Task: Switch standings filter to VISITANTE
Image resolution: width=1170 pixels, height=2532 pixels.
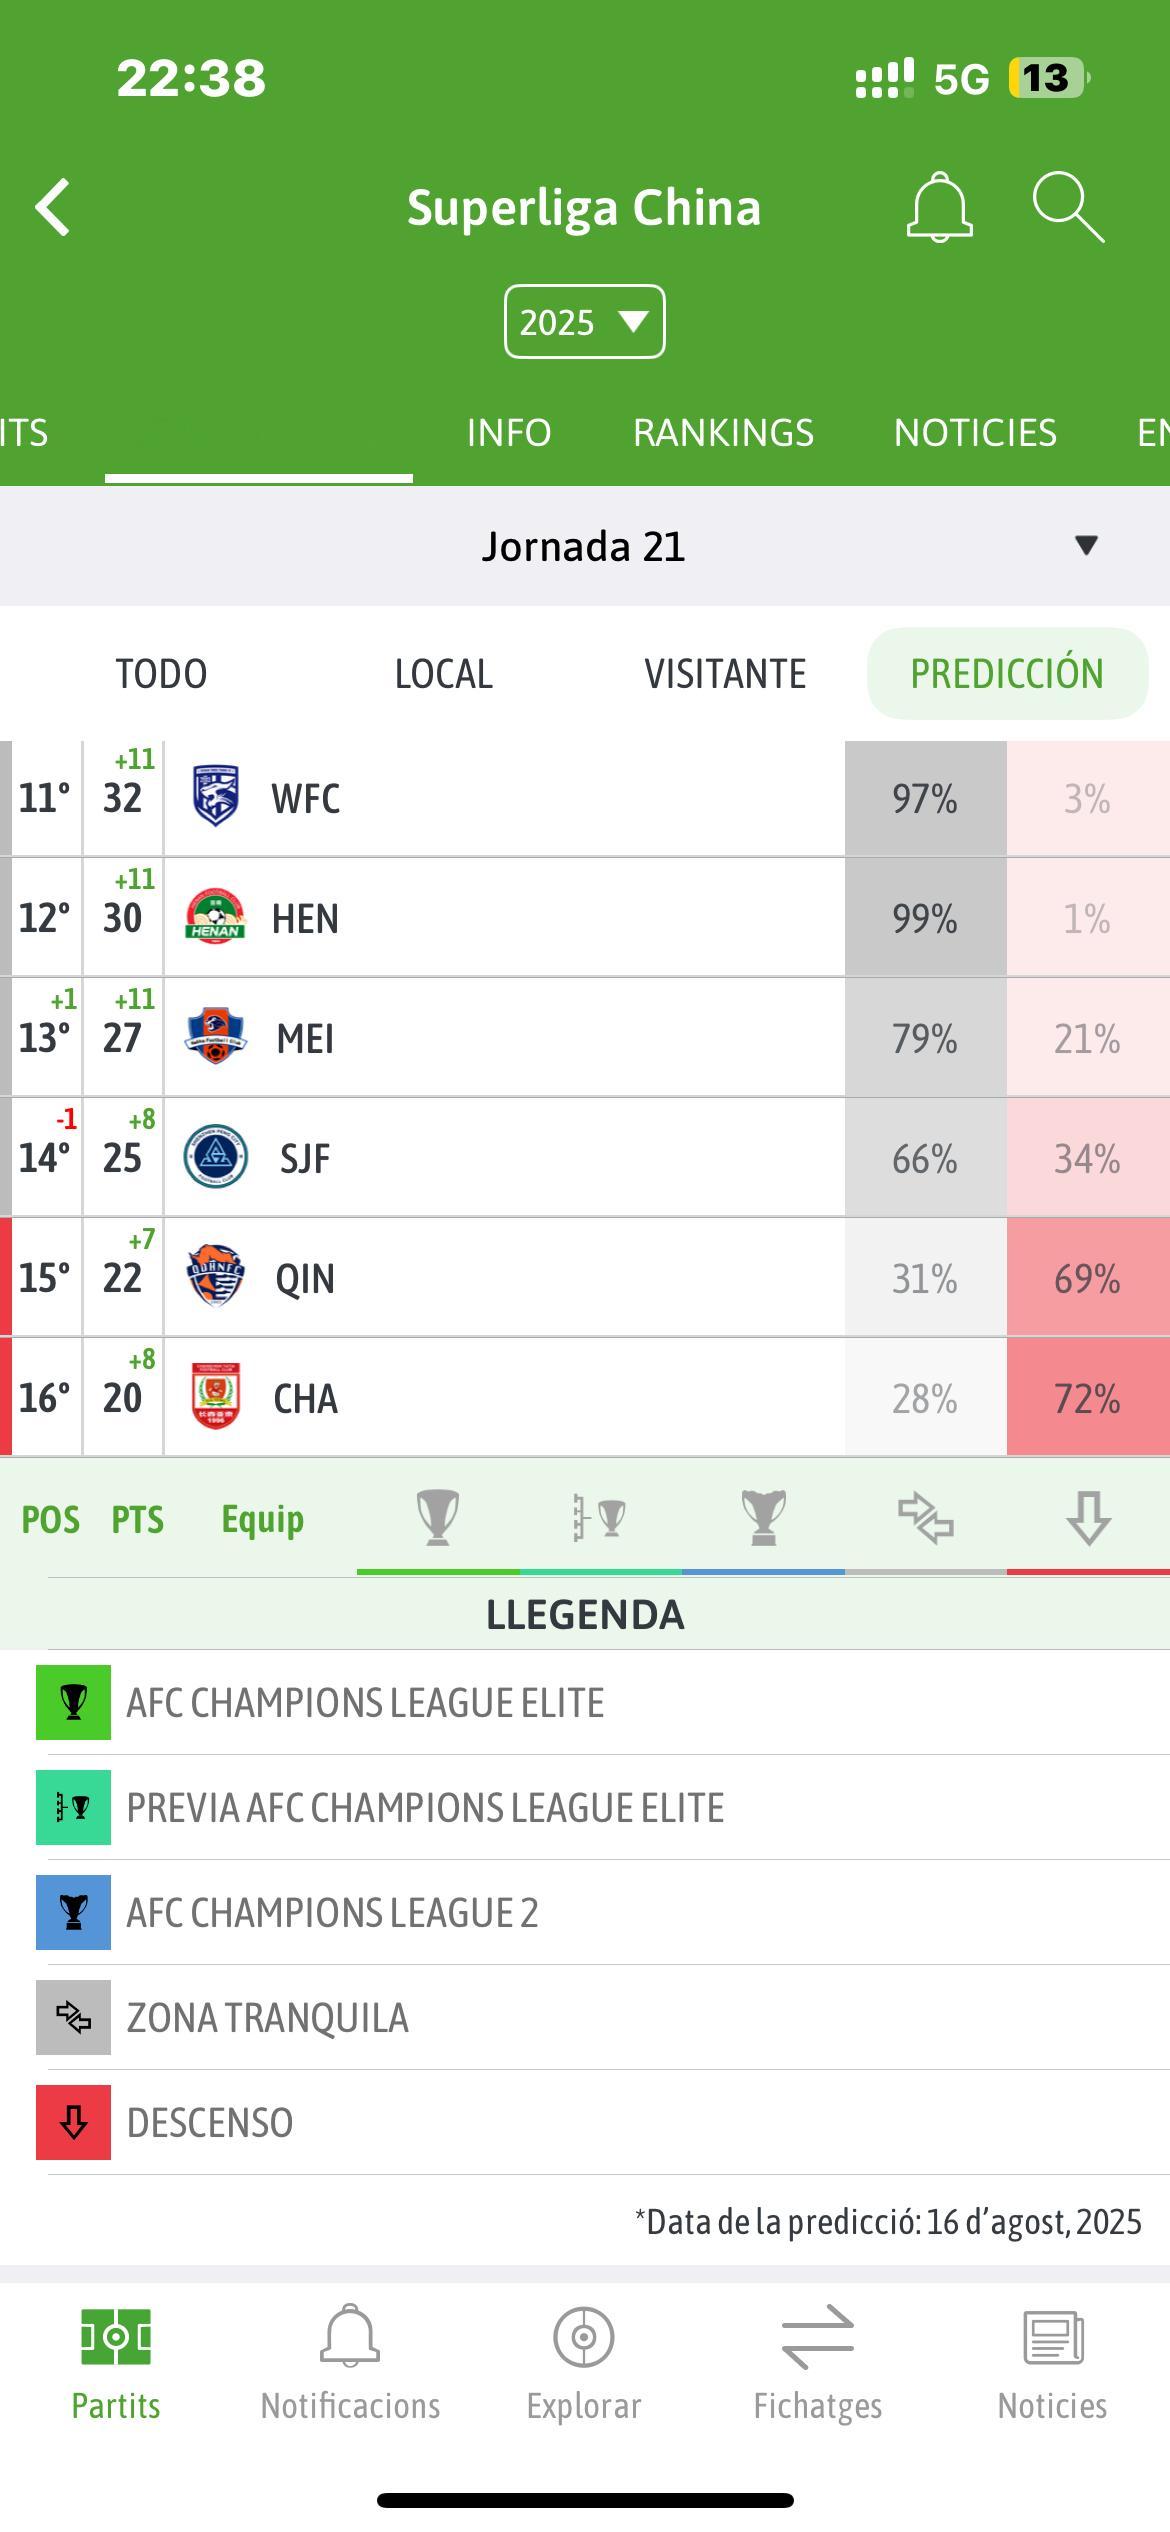Action: point(725,674)
